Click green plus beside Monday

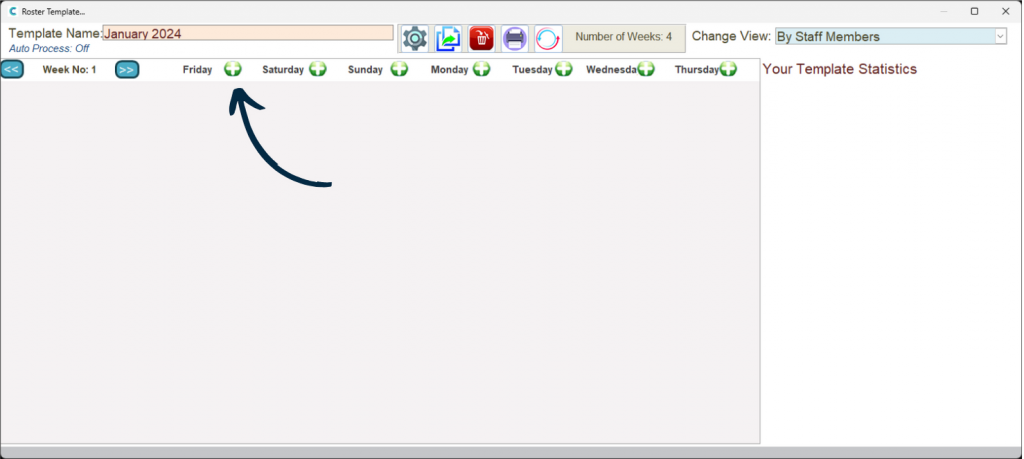pos(481,69)
